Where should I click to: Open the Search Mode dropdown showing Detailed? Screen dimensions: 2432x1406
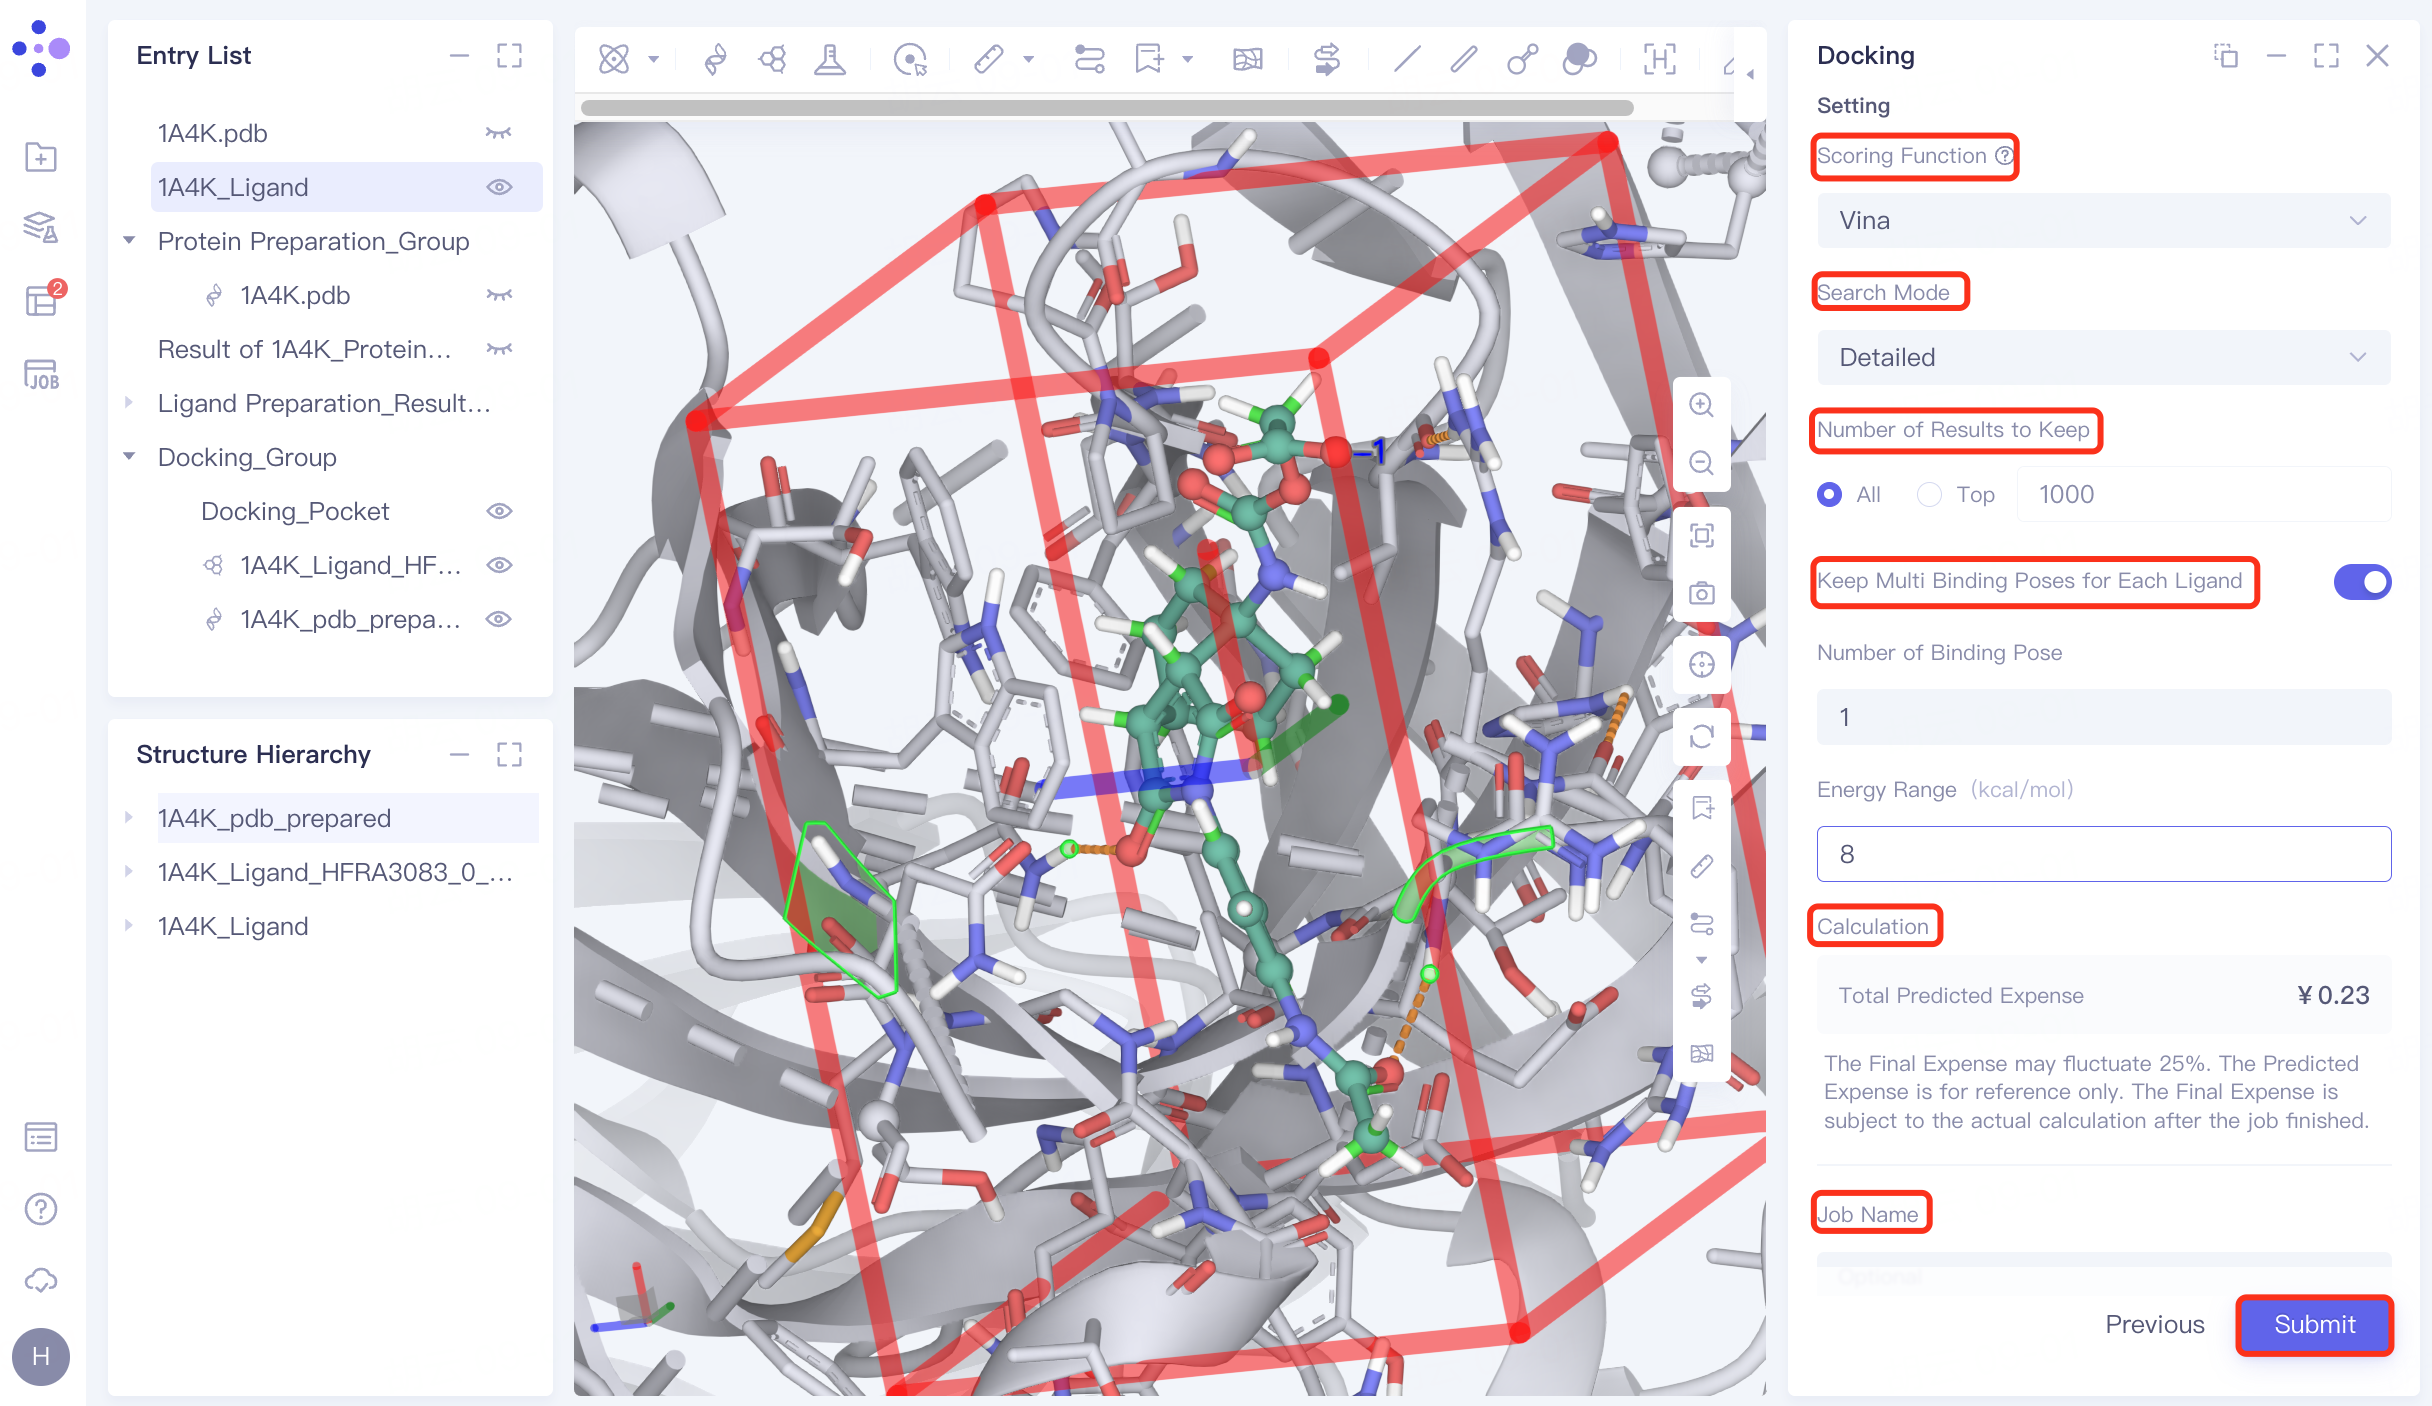[x=2102, y=357]
